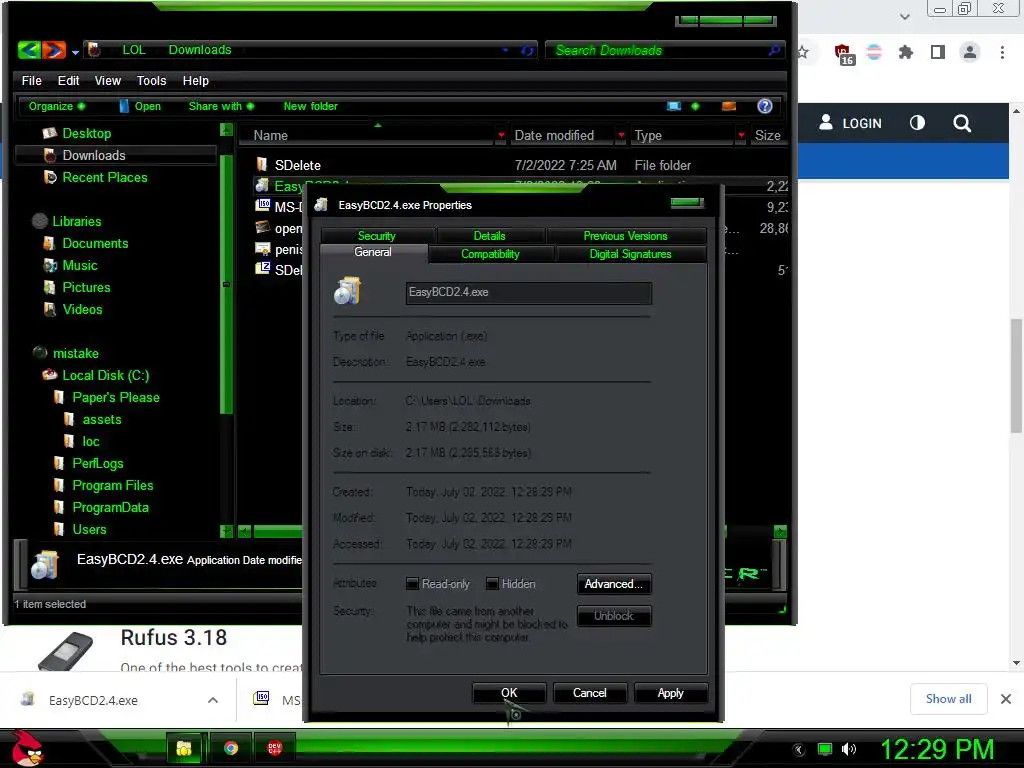The image size is (1024, 768).
Task: Click the refresh icon in address bar
Action: 527,50
